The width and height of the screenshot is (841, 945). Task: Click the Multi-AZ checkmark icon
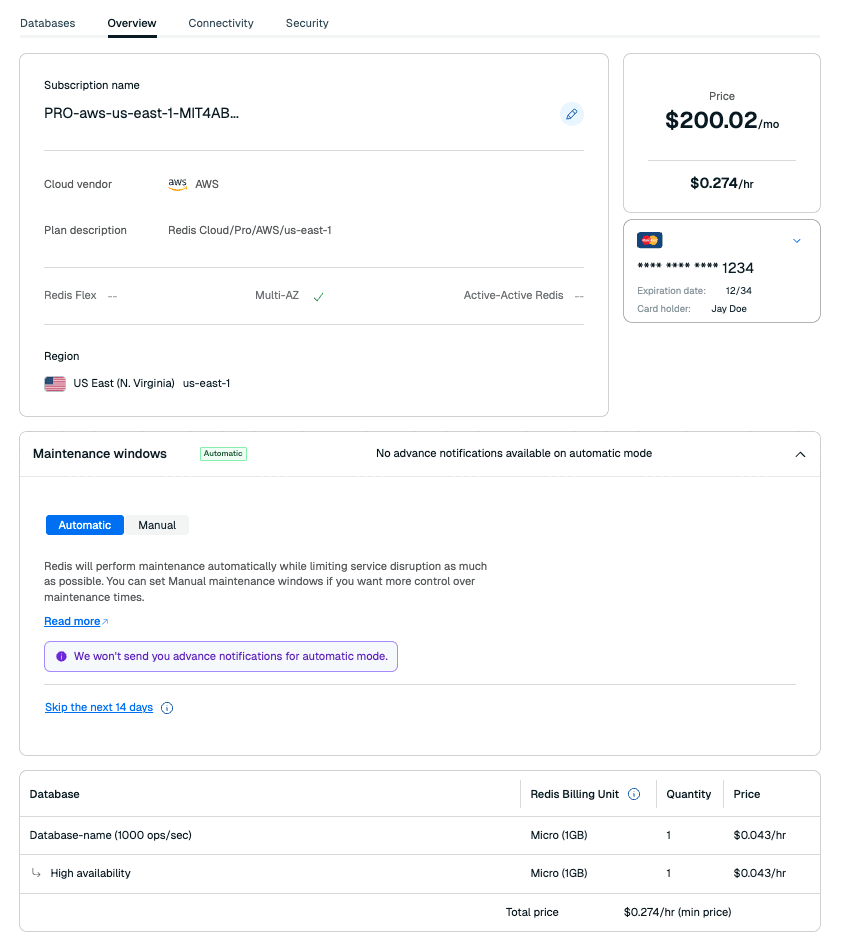tap(318, 296)
